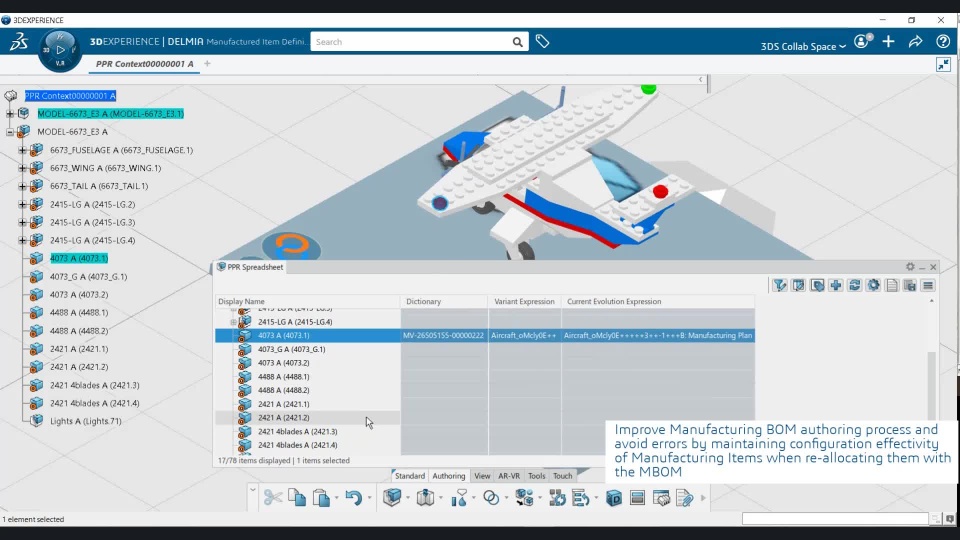Open dropdown arrow next to Paste icon

tap(337, 498)
